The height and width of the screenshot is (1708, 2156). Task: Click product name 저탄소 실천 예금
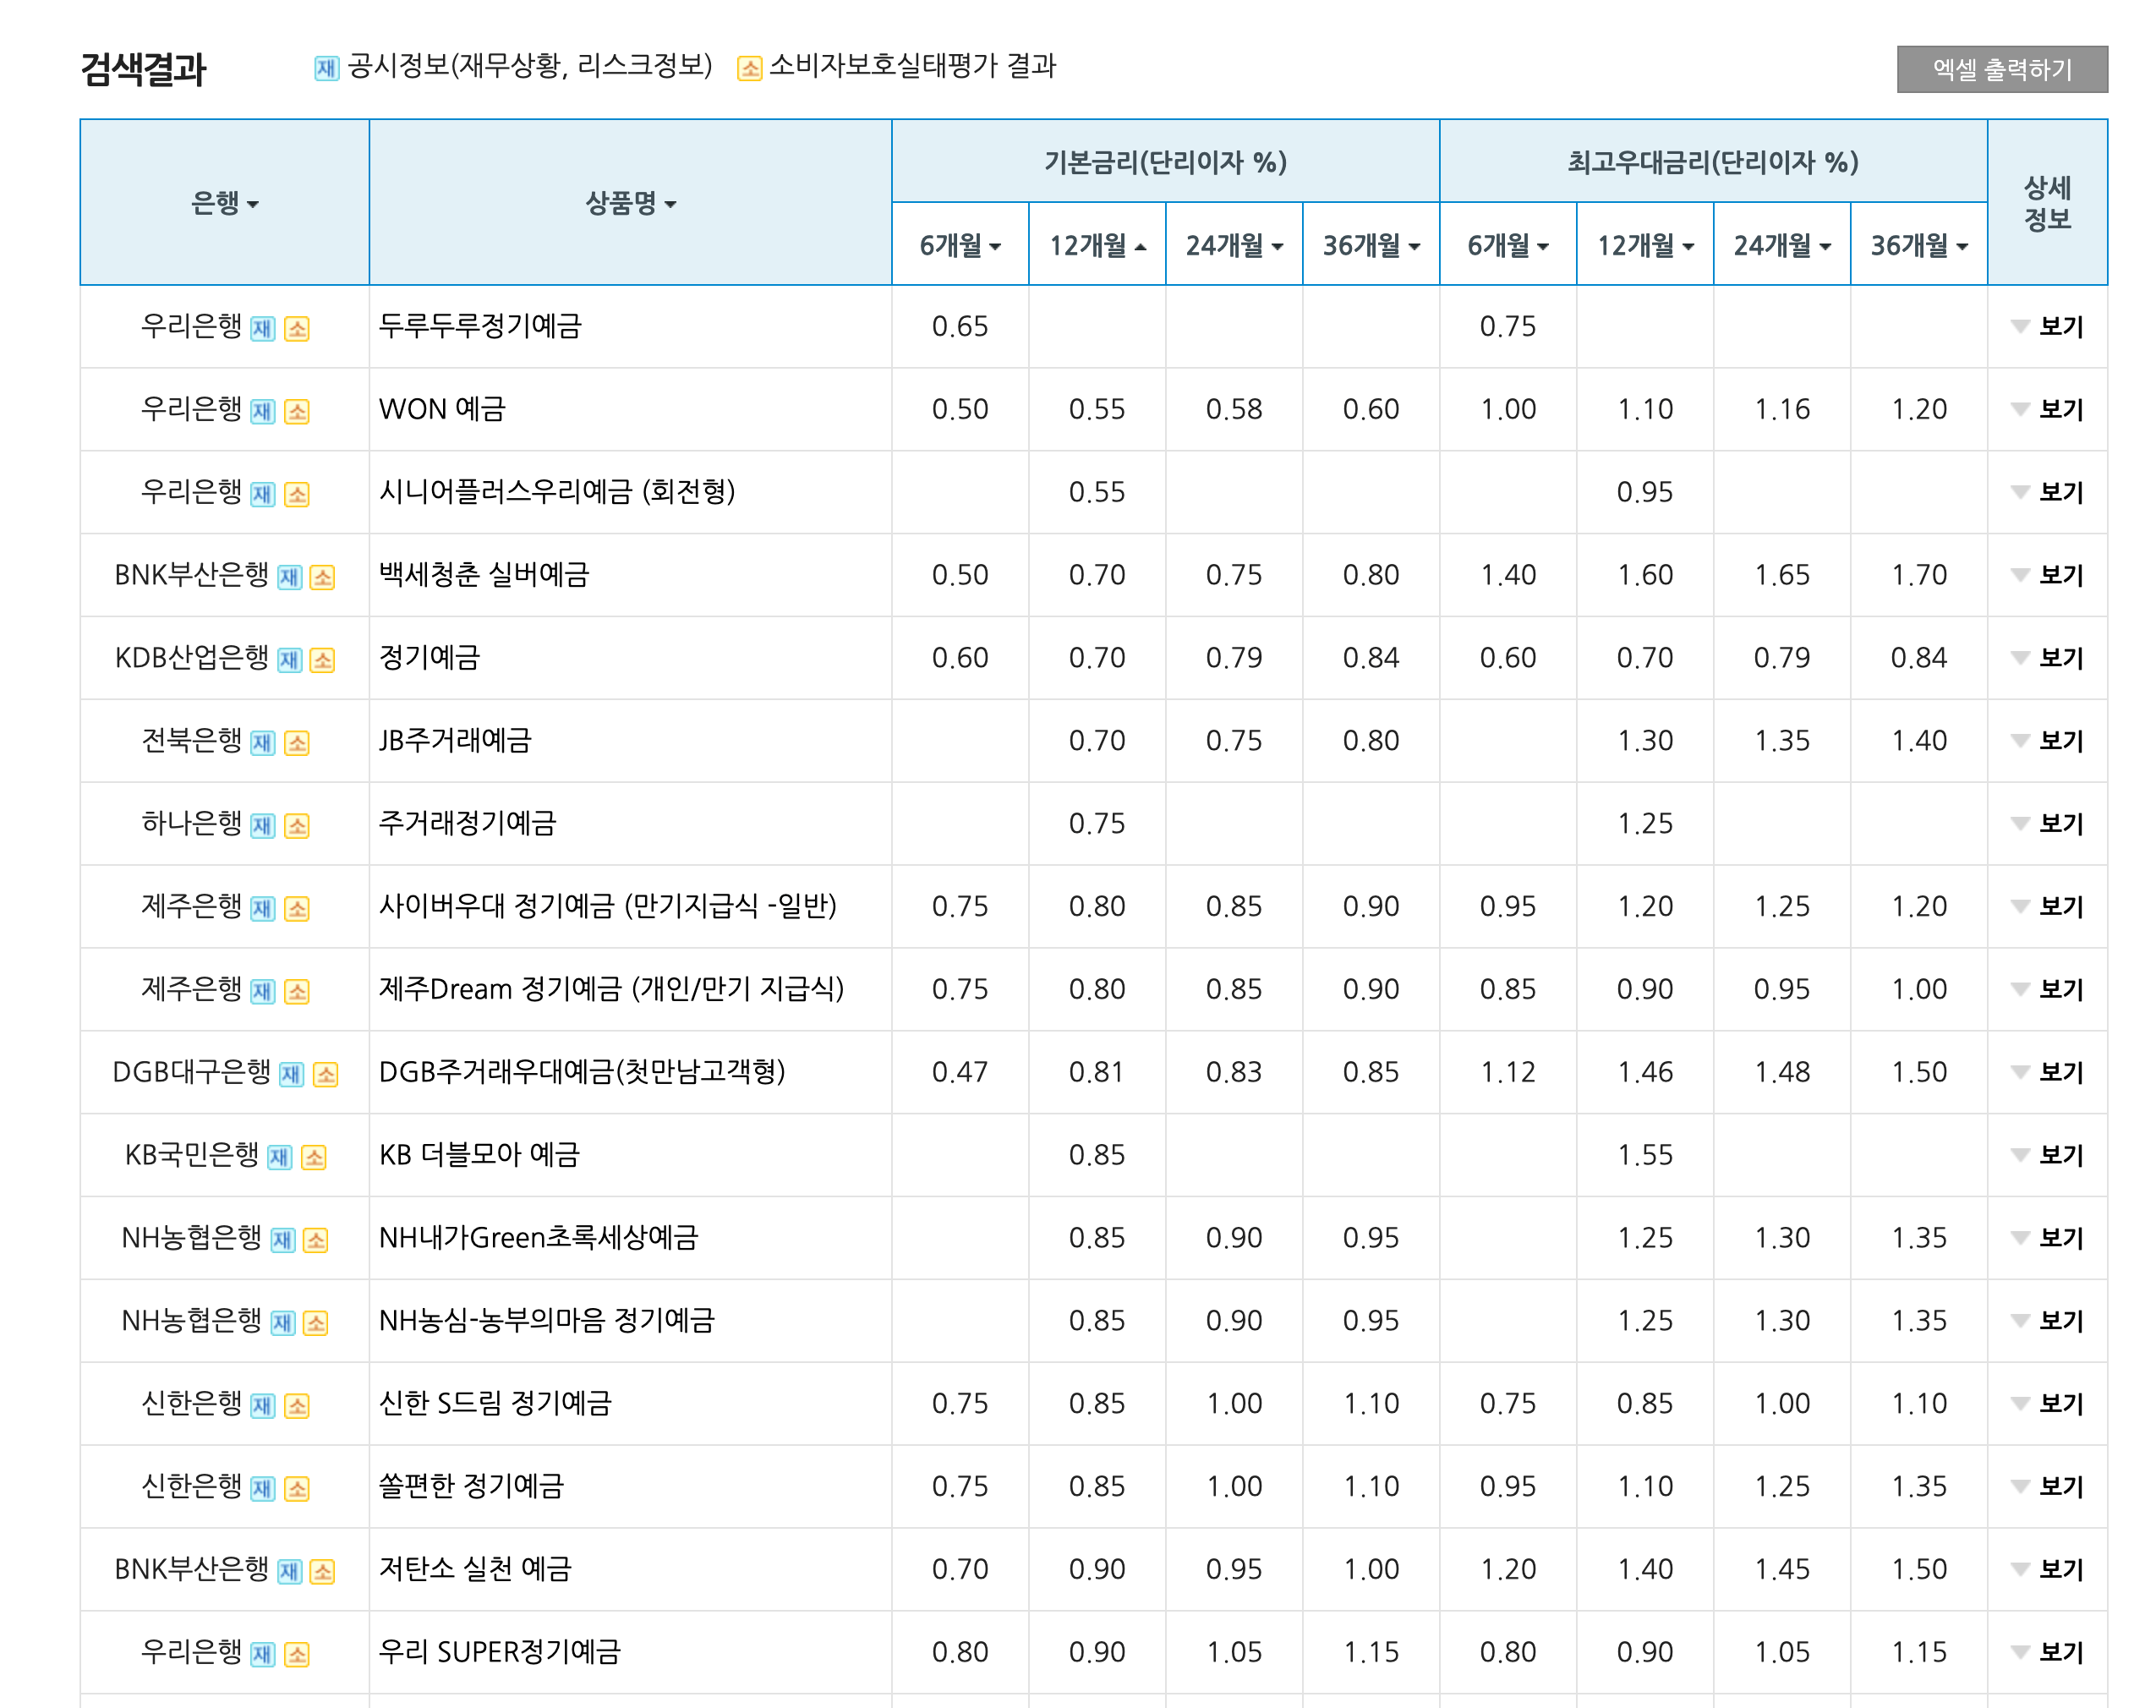click(x=474, y=1569)
